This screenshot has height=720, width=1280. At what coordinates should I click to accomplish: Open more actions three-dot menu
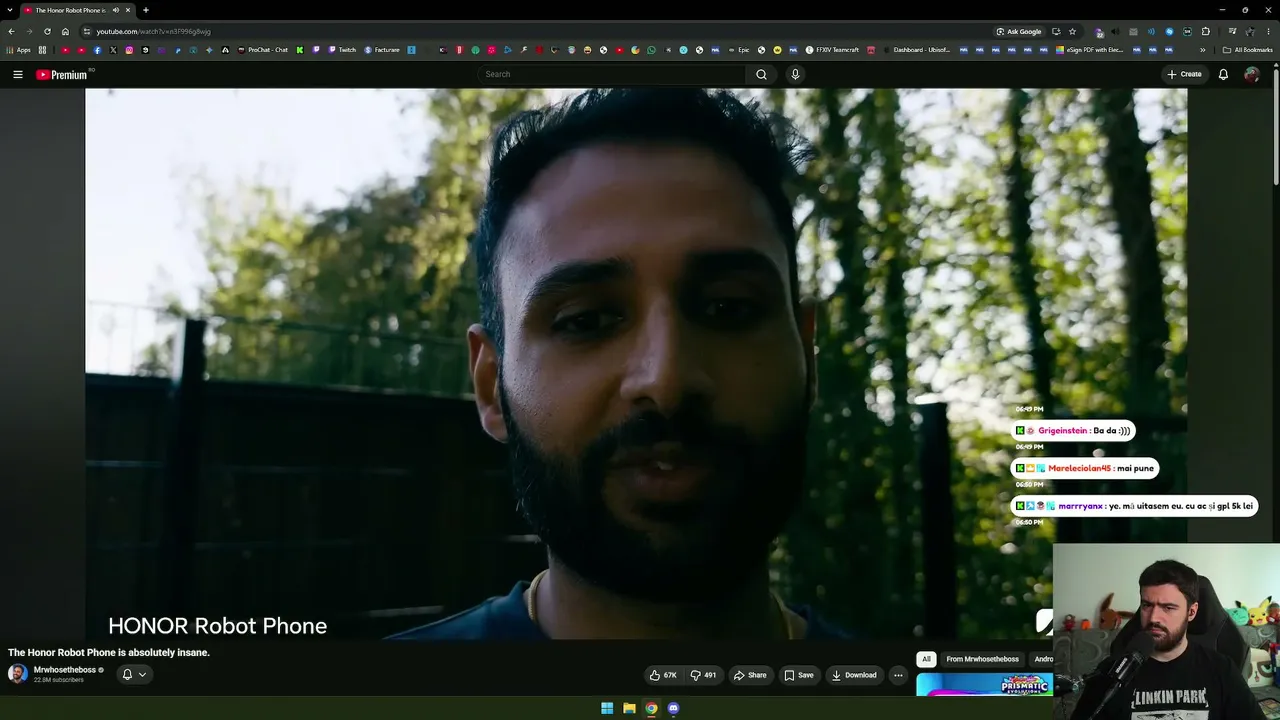[x=898, y=675]
